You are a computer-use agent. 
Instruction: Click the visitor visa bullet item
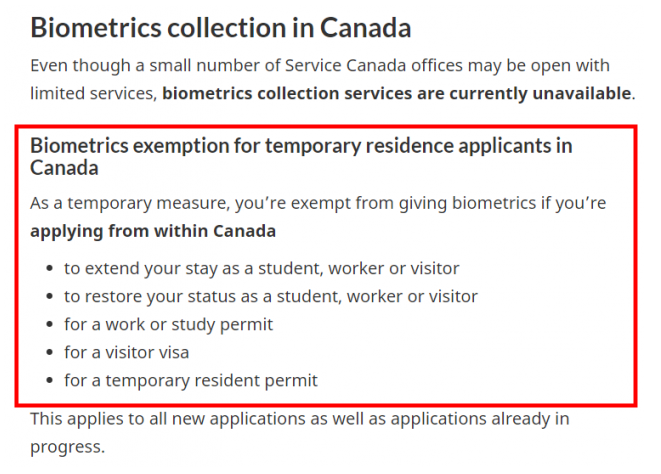pyautogui.click(x=126, y=352)
